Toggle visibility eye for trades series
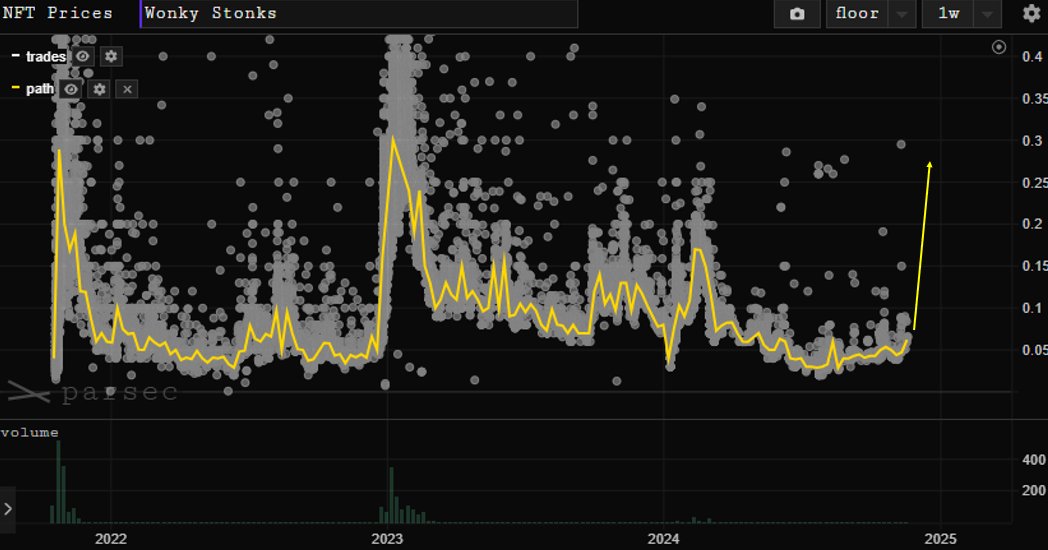1048x550 pixels. point(82,56)
